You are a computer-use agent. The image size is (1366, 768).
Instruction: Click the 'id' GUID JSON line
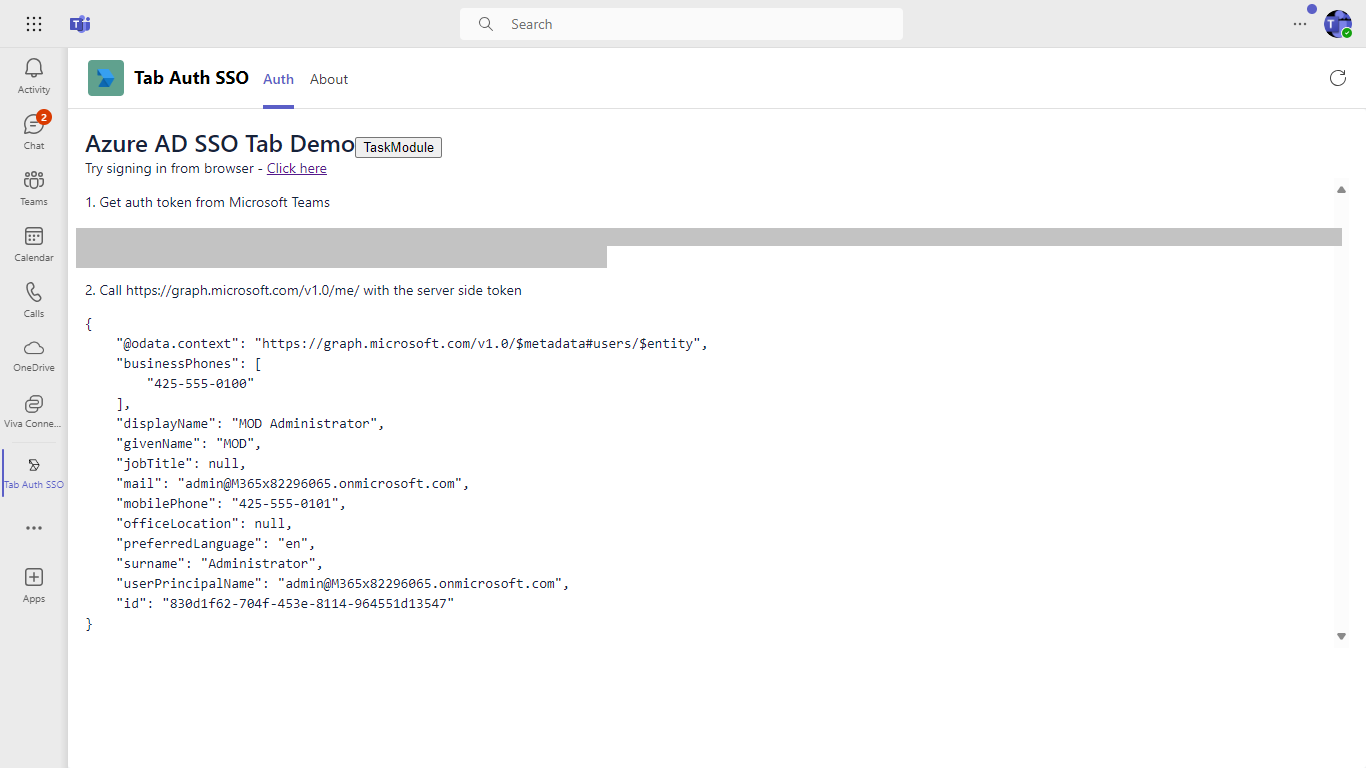[x=285, y=603]
